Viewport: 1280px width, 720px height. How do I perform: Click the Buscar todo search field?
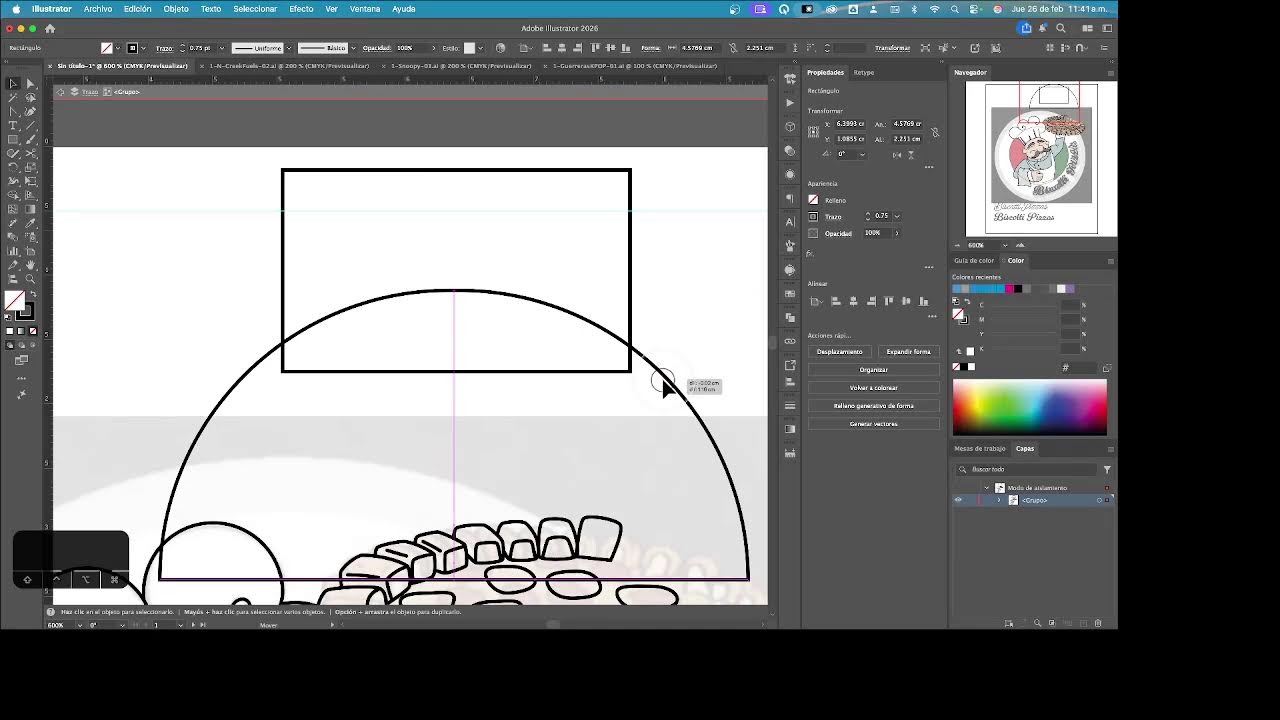click(x=1030, y=469)
